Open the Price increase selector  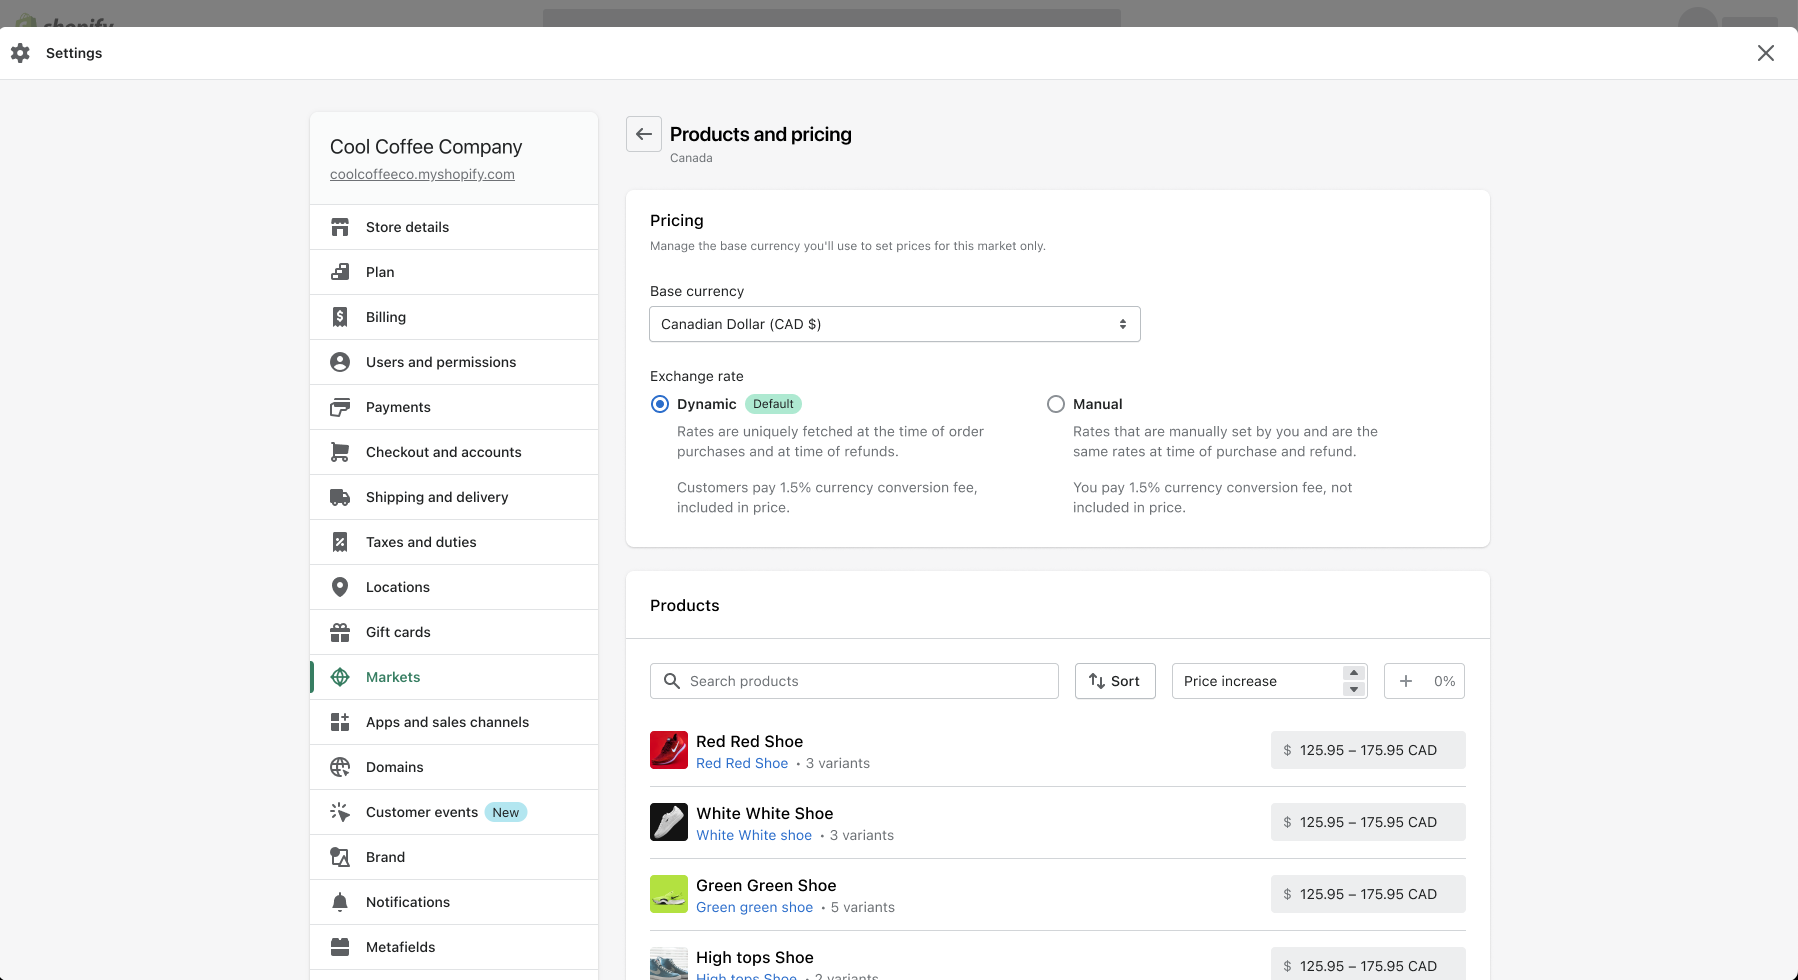click(x=1268, y=681)
